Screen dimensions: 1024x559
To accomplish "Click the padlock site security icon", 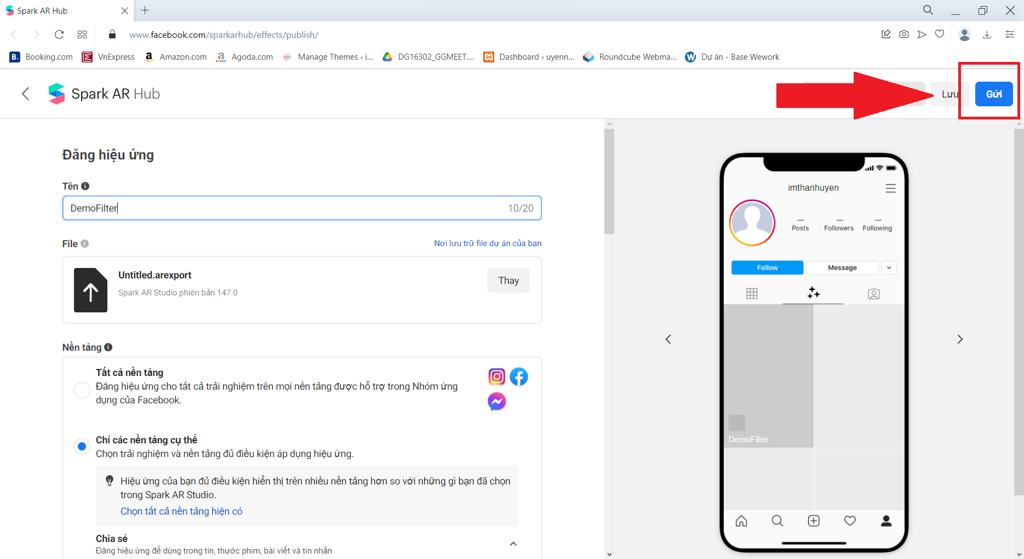I will click(x=112, y=35).
